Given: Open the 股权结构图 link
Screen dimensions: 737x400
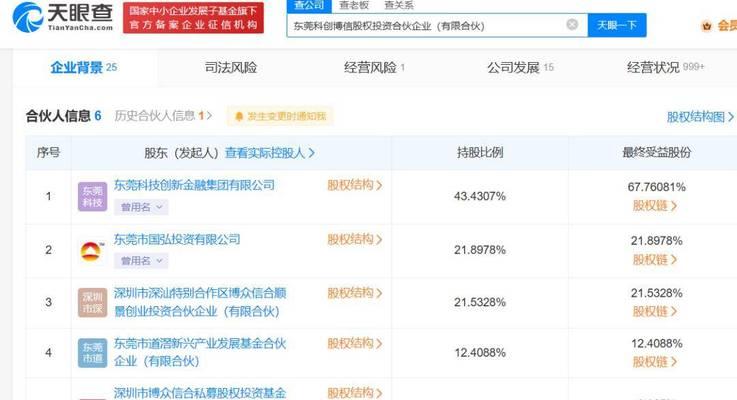Looking at the screenshot, I should click(x=700, y=117).
